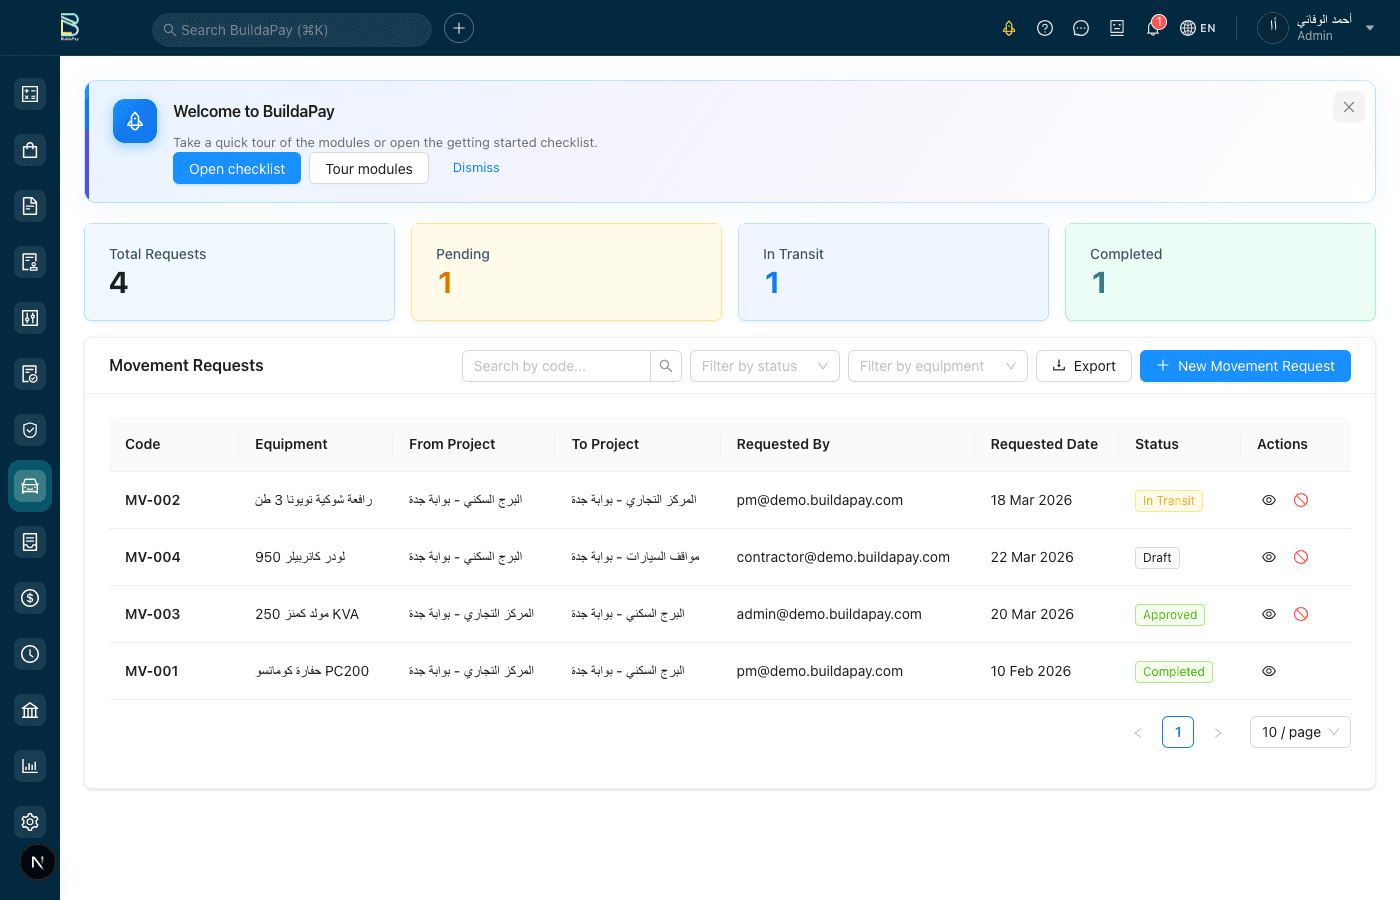Open the help question mark icon
The image size is (1400, 900).
click(x=1045, y=28)
